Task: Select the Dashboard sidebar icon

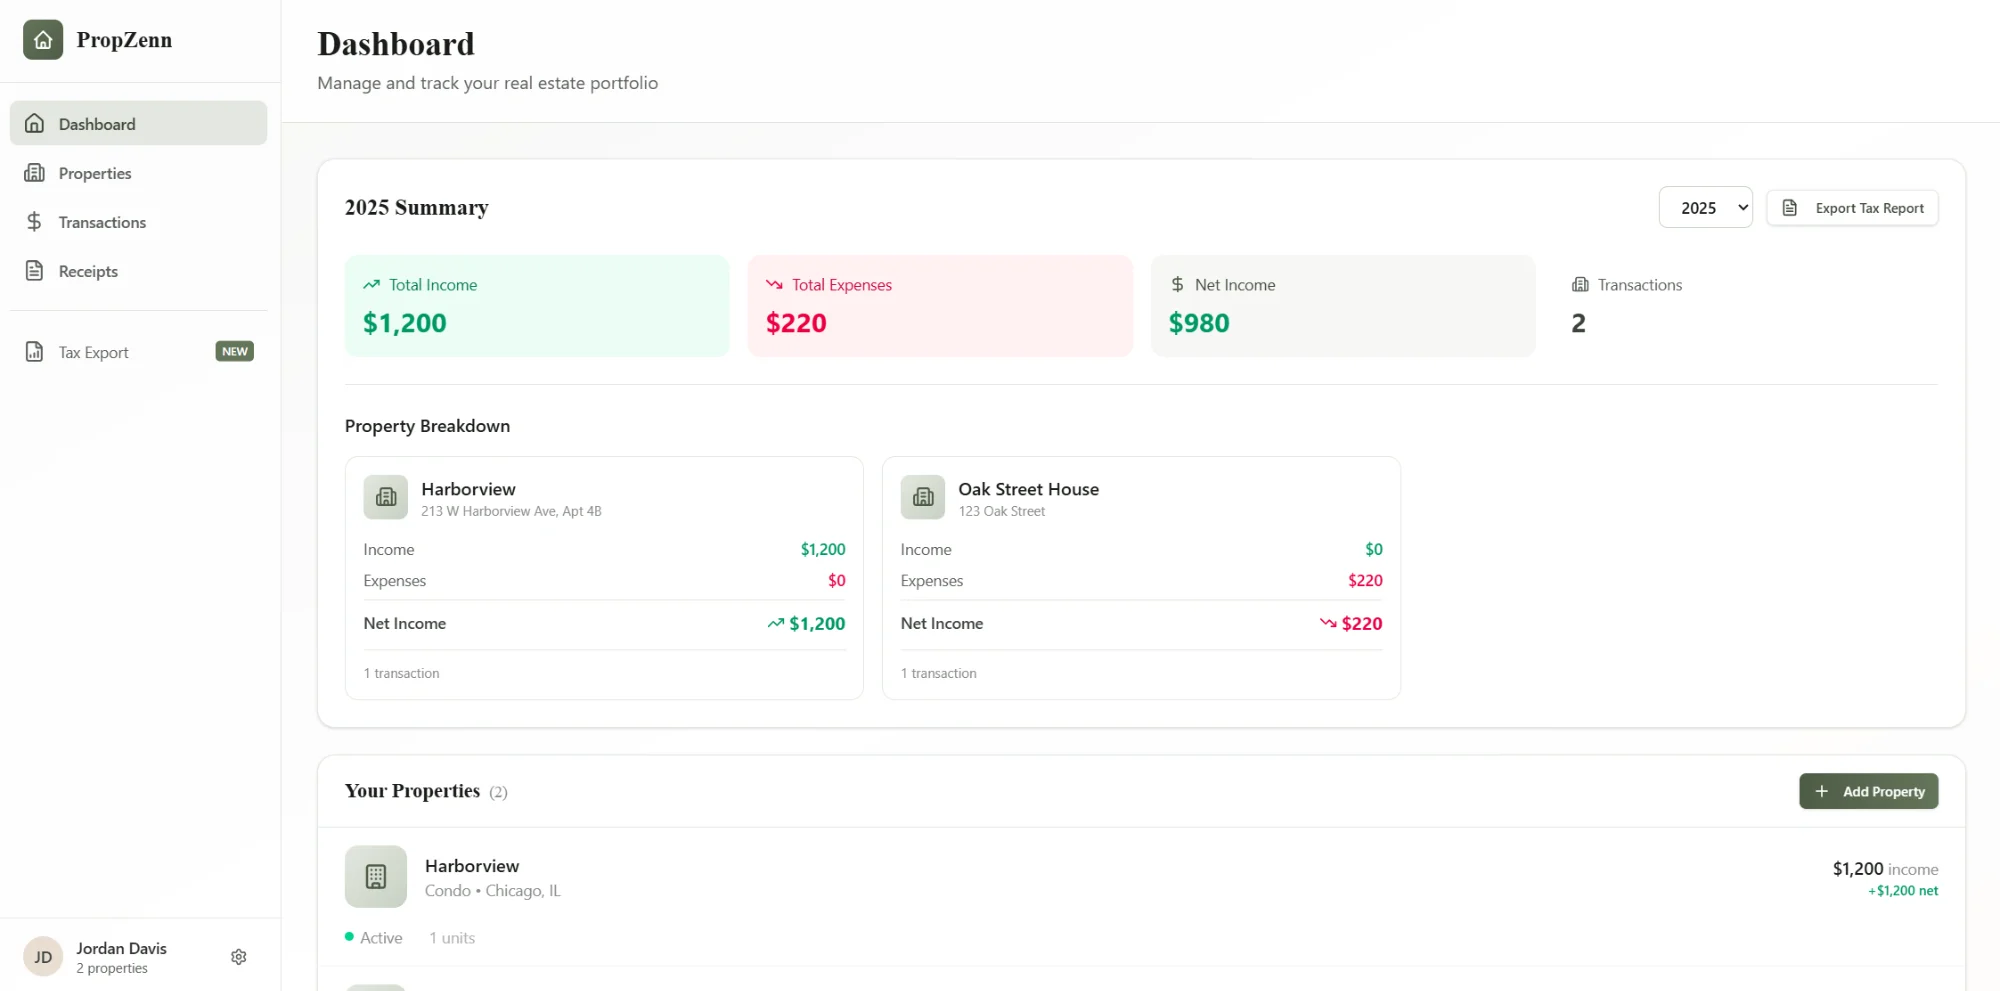Action: pyautogui.click(x=34, y=122)
